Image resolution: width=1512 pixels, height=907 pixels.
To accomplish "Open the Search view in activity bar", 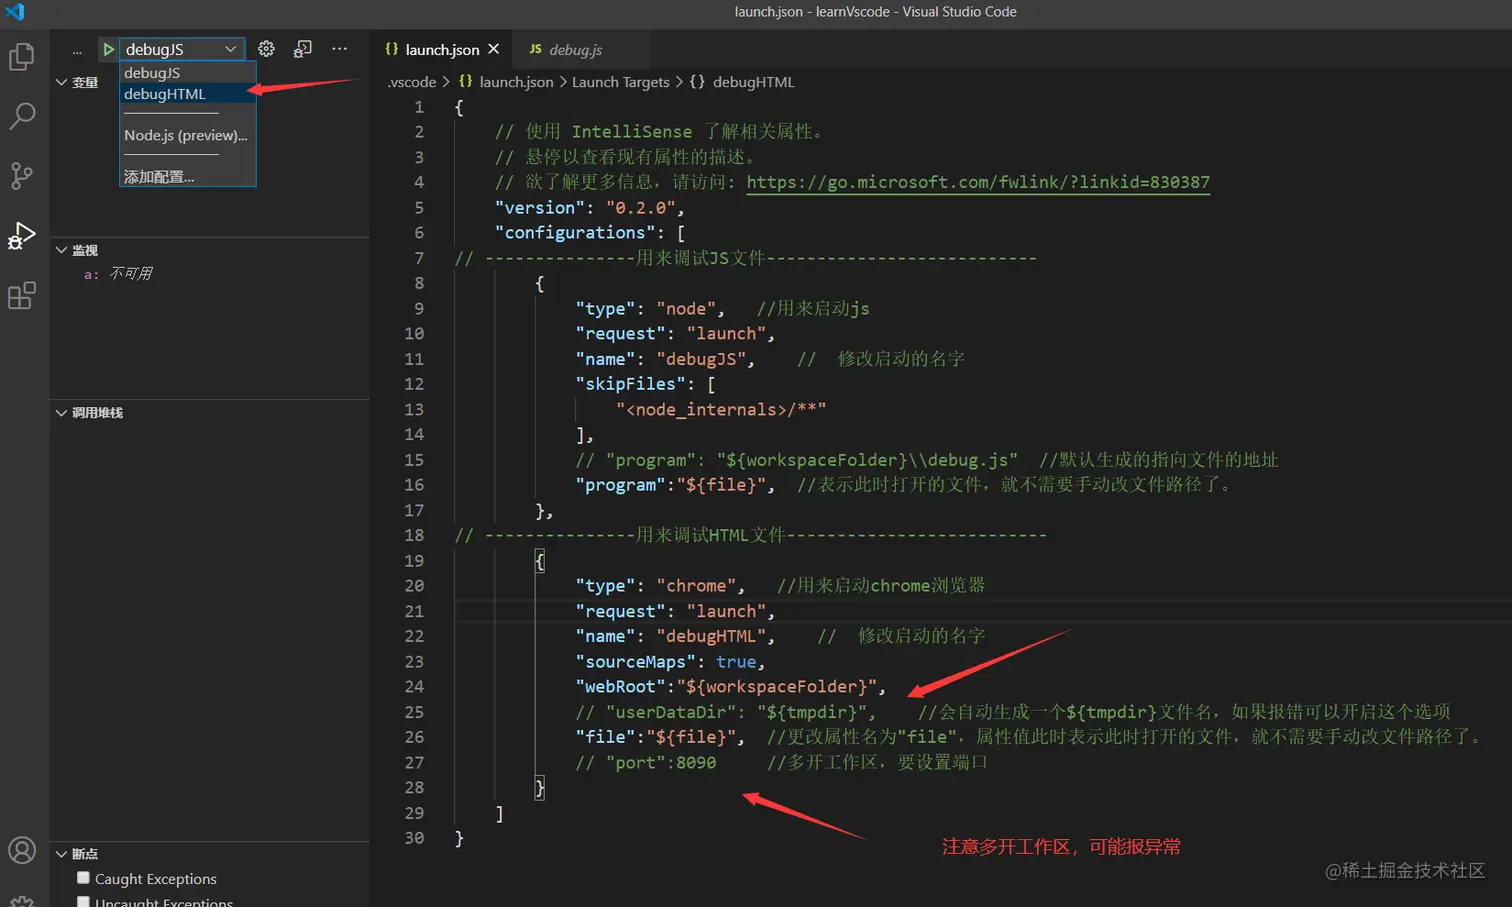I will tap(22, 116).
